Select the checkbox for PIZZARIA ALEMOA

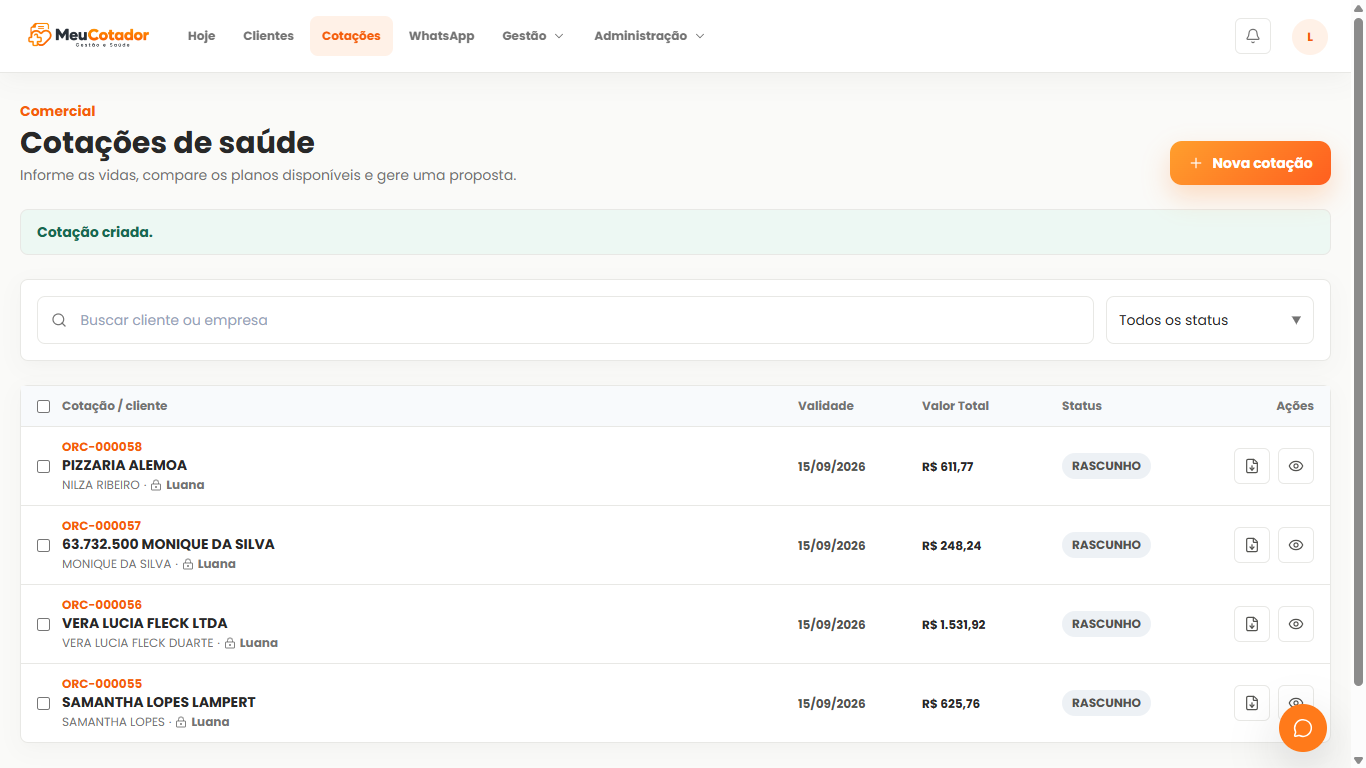[43, 466]
